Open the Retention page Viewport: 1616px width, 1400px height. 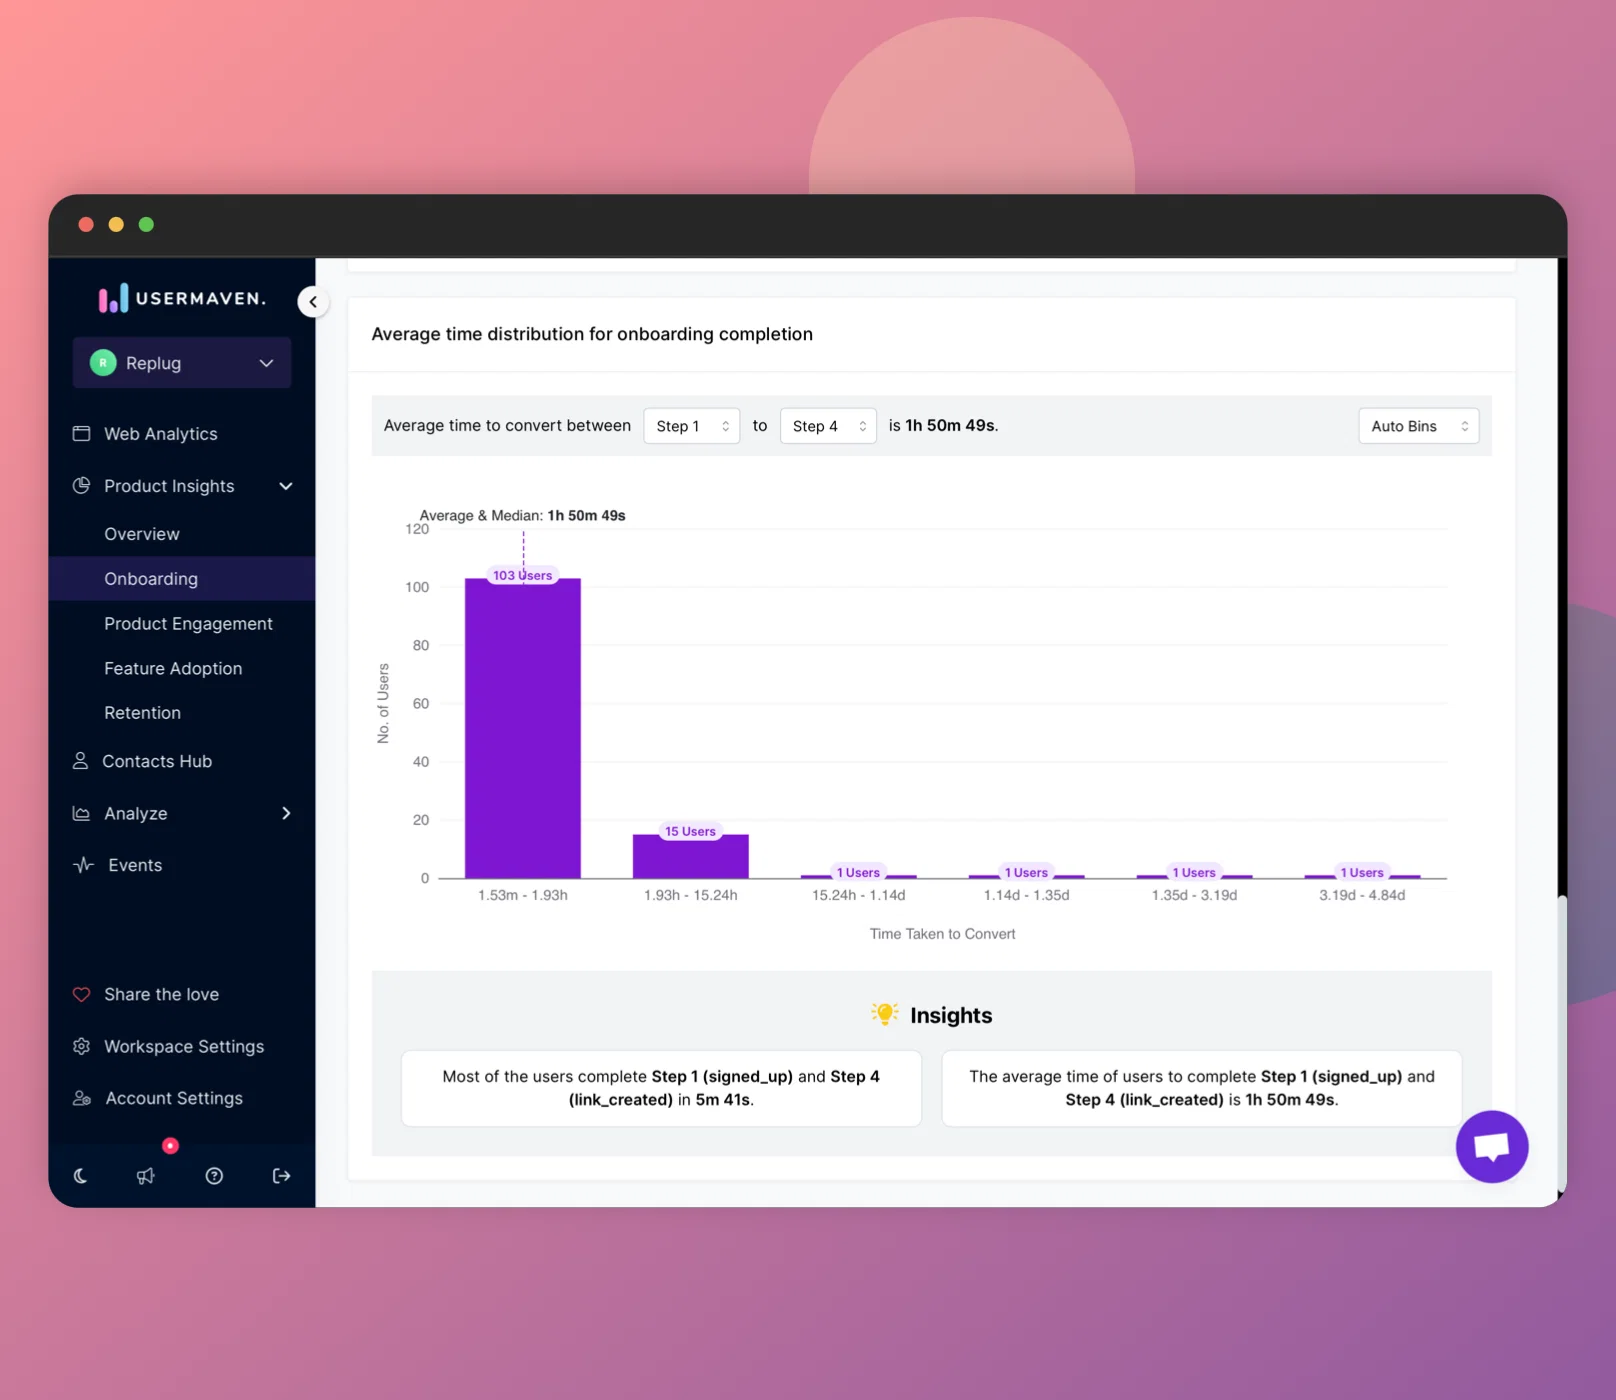tap(143, 713)
